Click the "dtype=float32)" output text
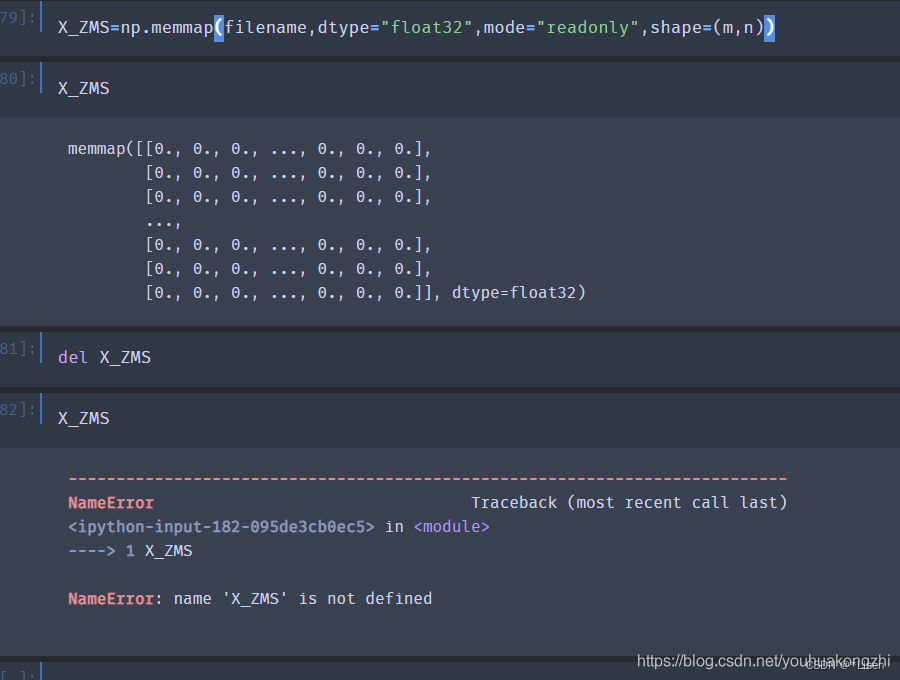The height and width of the screenshot is (680, 900). coord(519,293)
